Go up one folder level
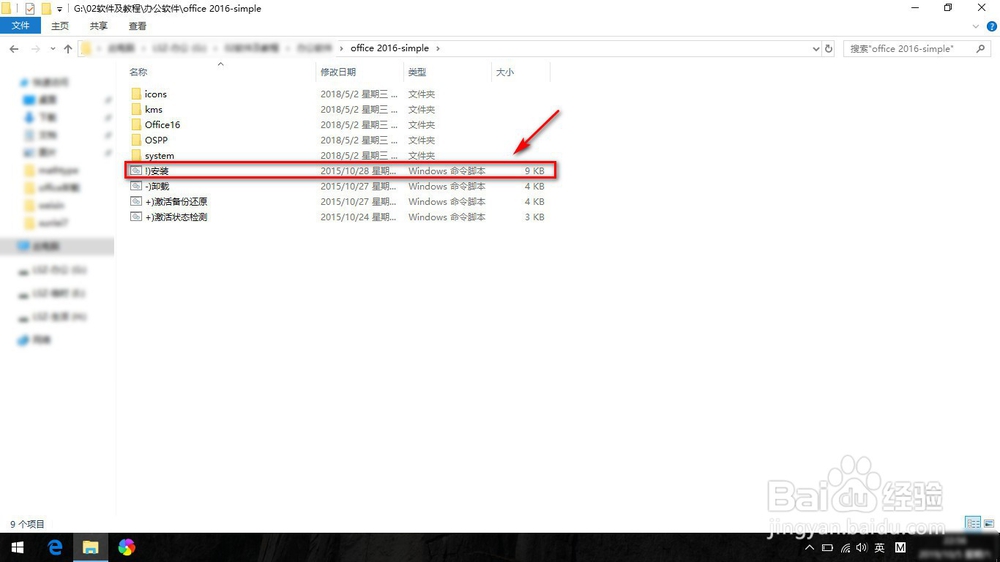Image resolution: width=1000 pixels, height=562 pixels. (x=68, y=48)
